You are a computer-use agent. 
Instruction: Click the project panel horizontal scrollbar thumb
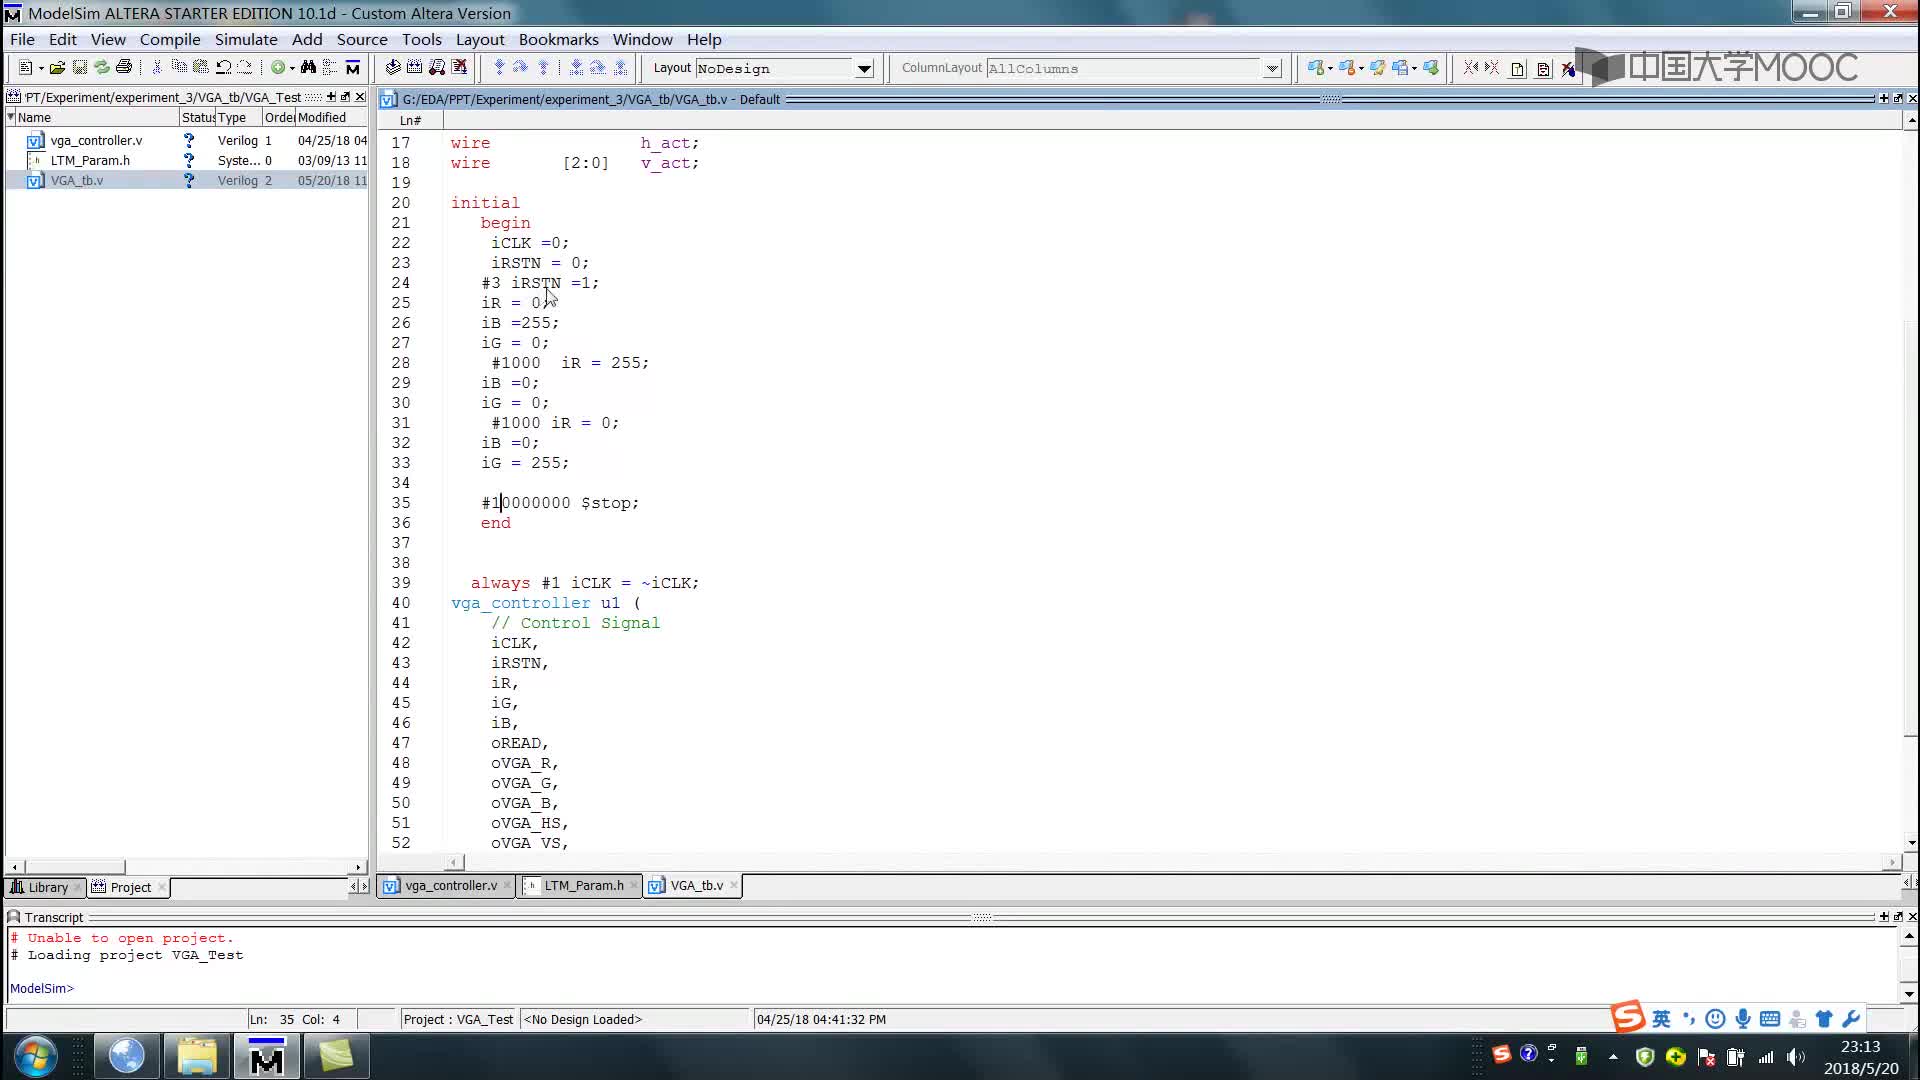pyautogui.click(x=75, y=867)
